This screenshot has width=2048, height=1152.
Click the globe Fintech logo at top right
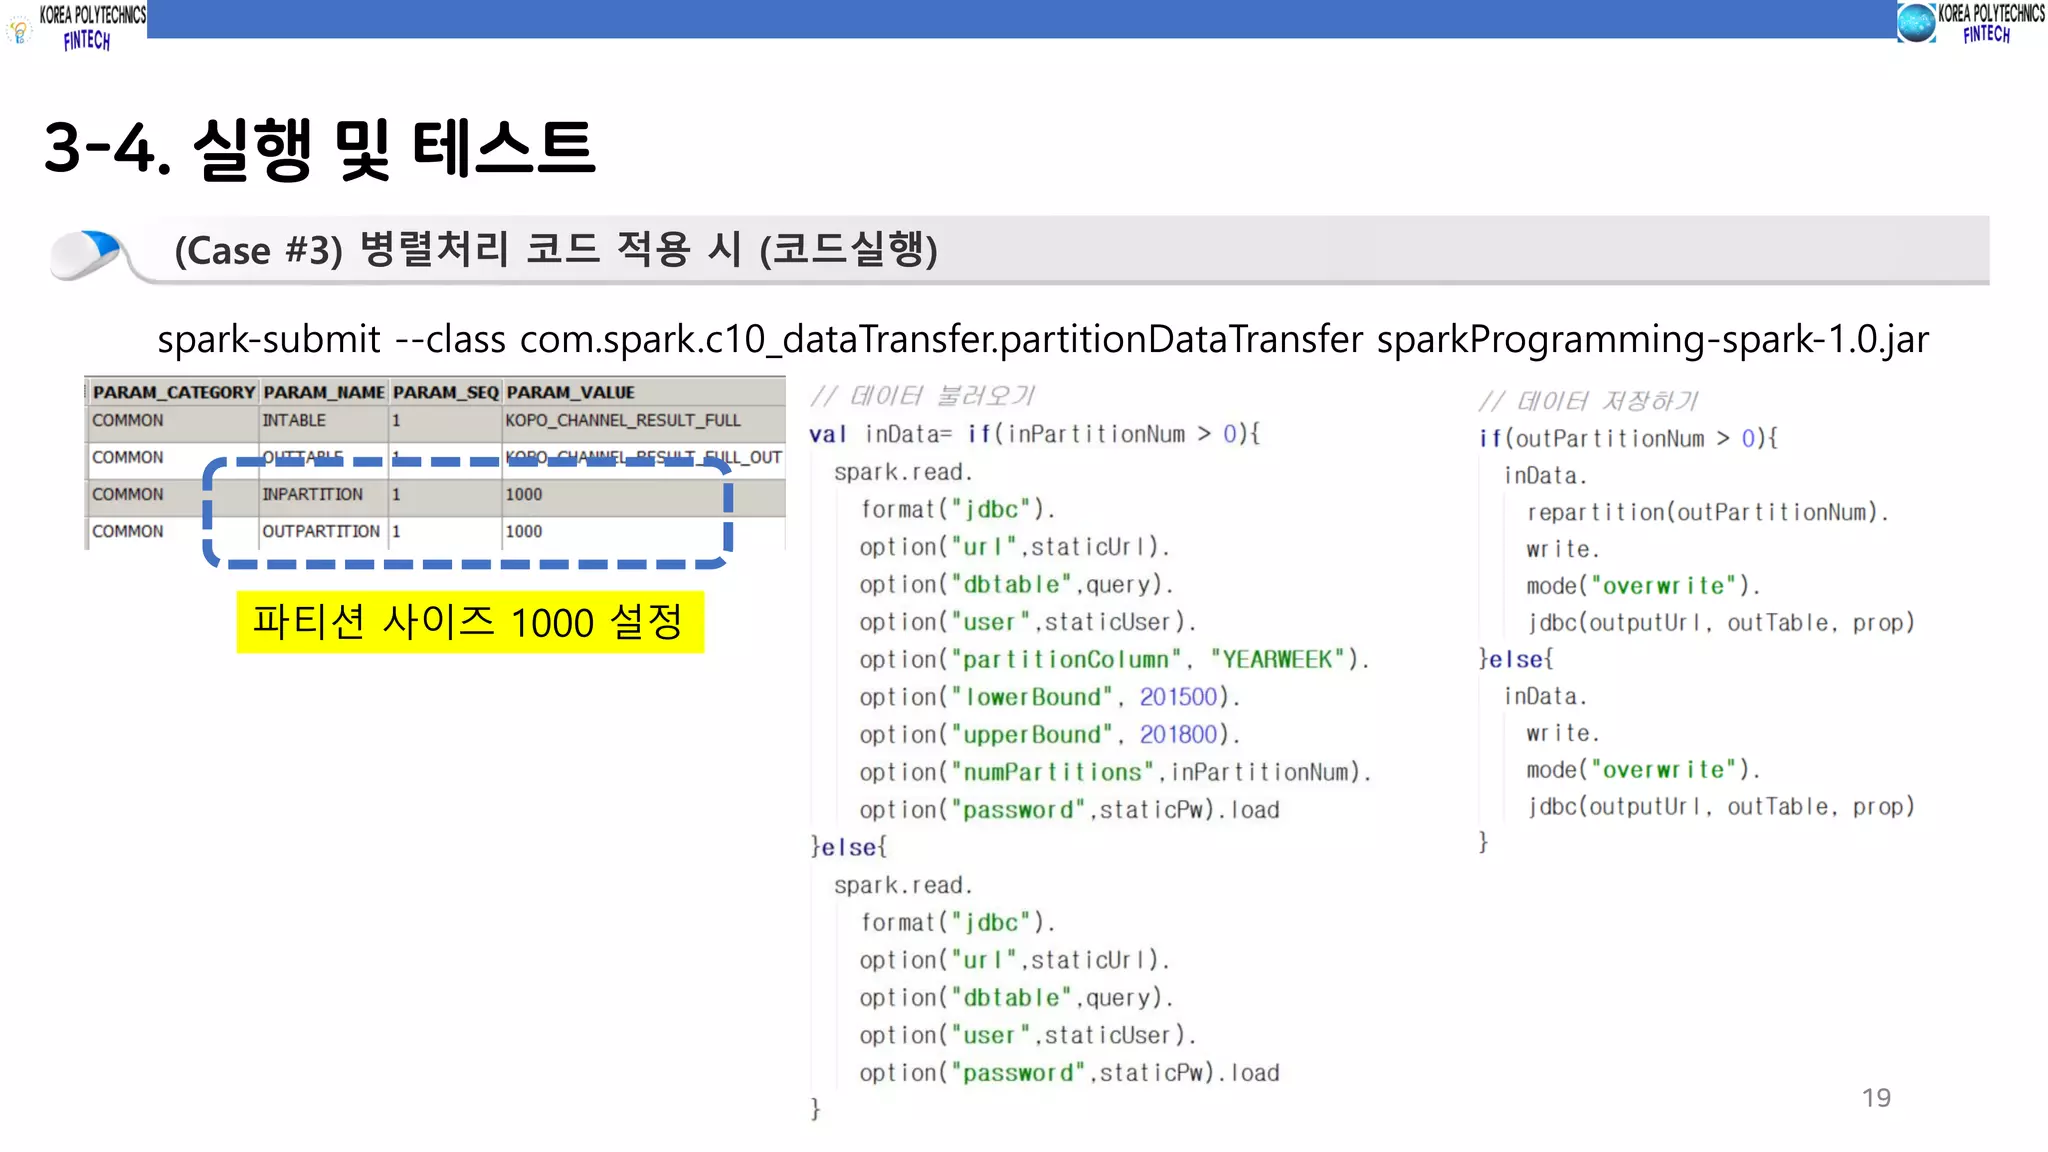[x=1915, y=23]
